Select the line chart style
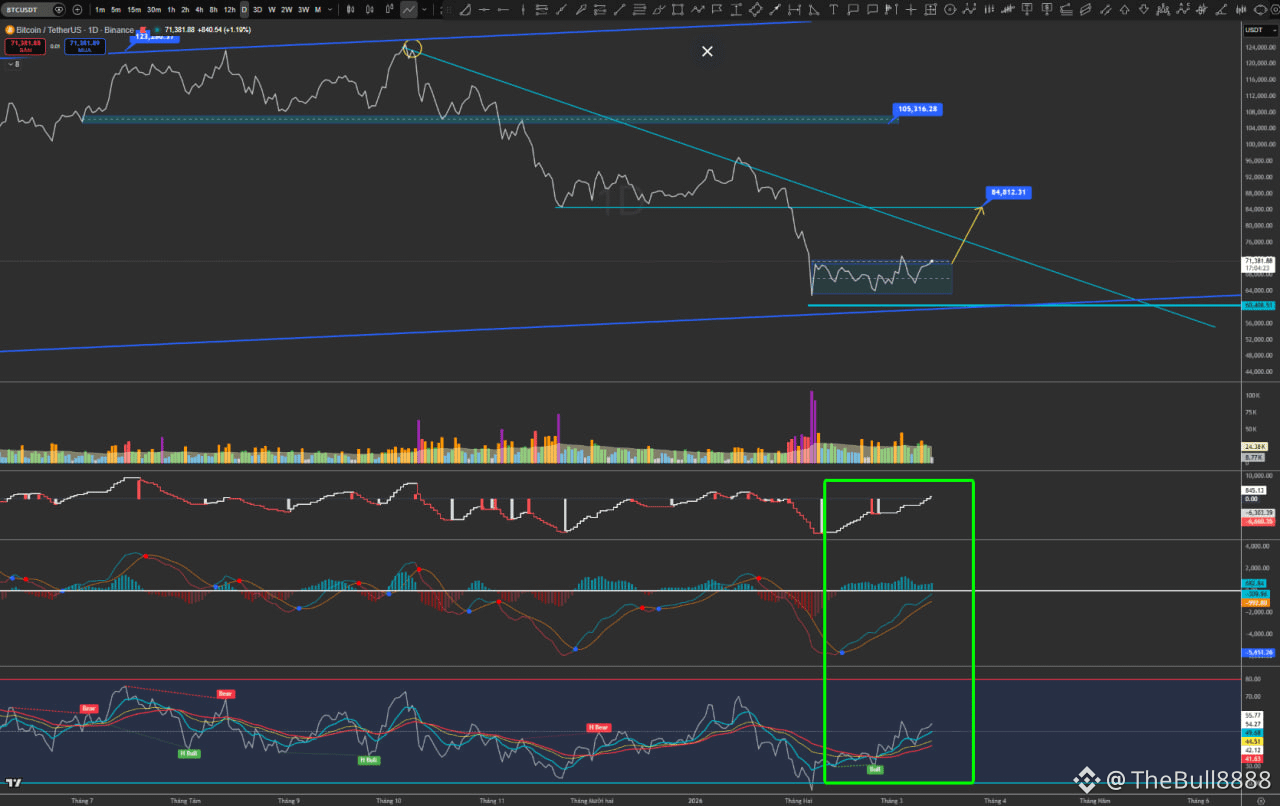The width and height of the screenshot is (1280, 806). tap(409, 9)
